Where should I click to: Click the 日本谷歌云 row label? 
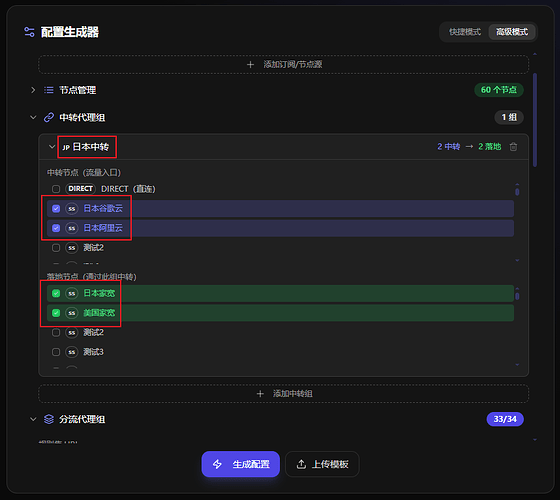pyautogui.click(x=103, y=208)
